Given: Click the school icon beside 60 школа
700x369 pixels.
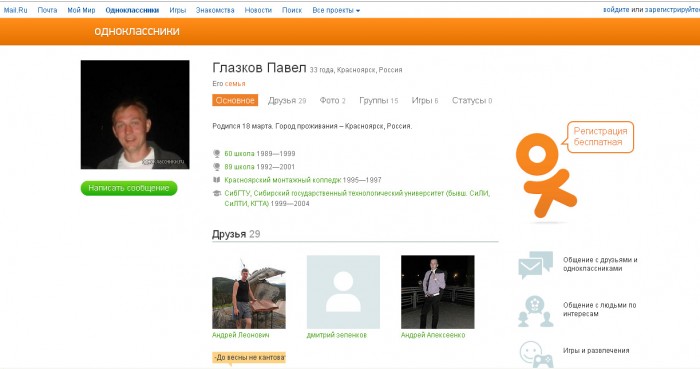Looking at the screenshot, I should pos(217,153).
